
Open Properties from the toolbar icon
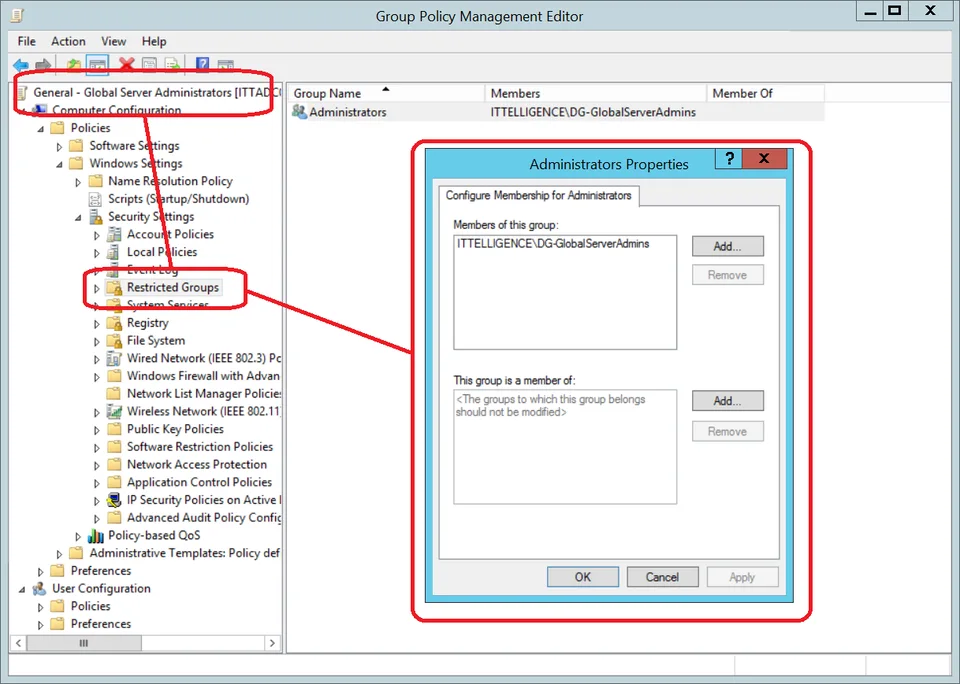(x=149, y=64)
